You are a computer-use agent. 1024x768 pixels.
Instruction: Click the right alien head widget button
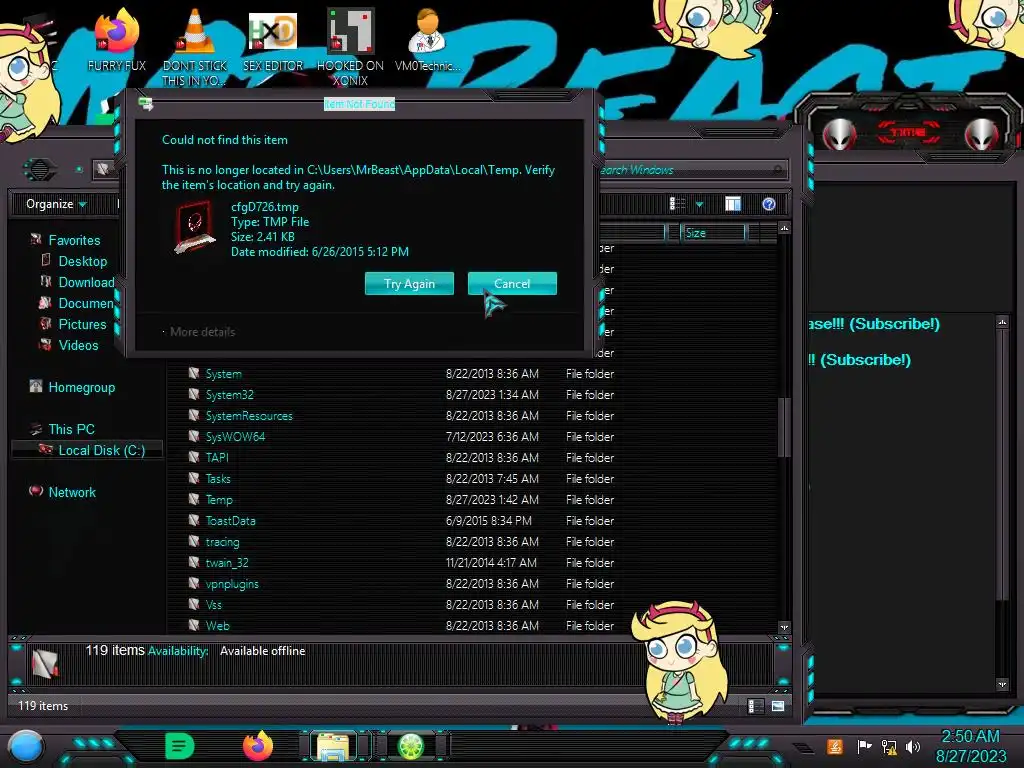point(982,134)
